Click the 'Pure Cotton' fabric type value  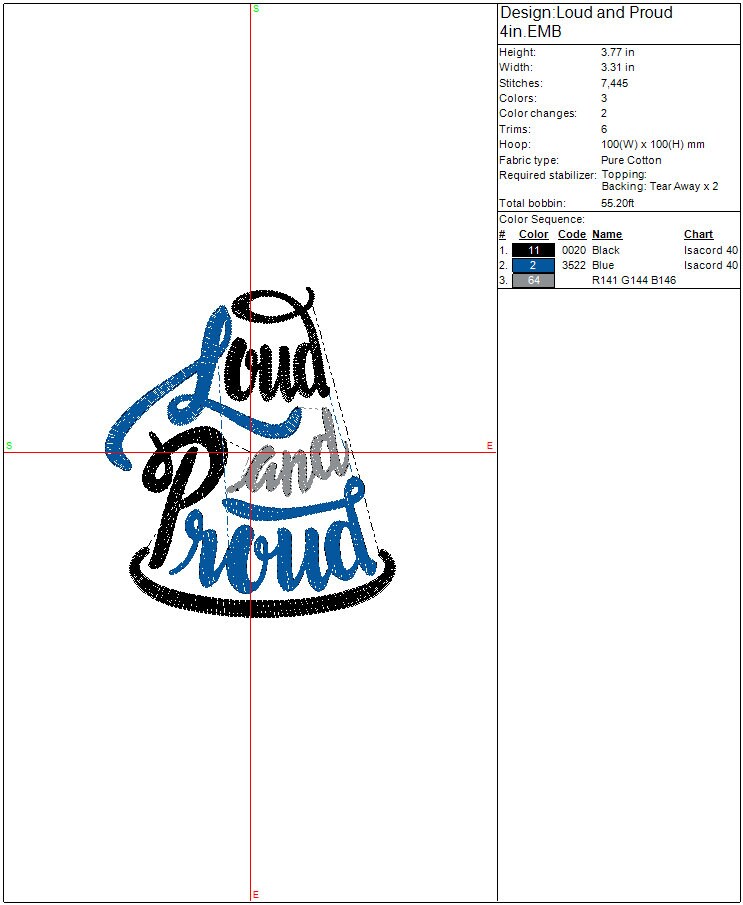[630, 160]
